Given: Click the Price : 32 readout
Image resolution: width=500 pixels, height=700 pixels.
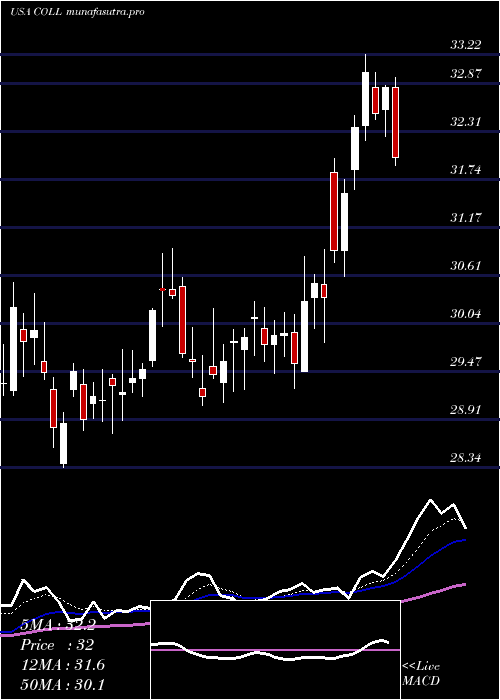Looking at the screenshot, I should [57, 645].
